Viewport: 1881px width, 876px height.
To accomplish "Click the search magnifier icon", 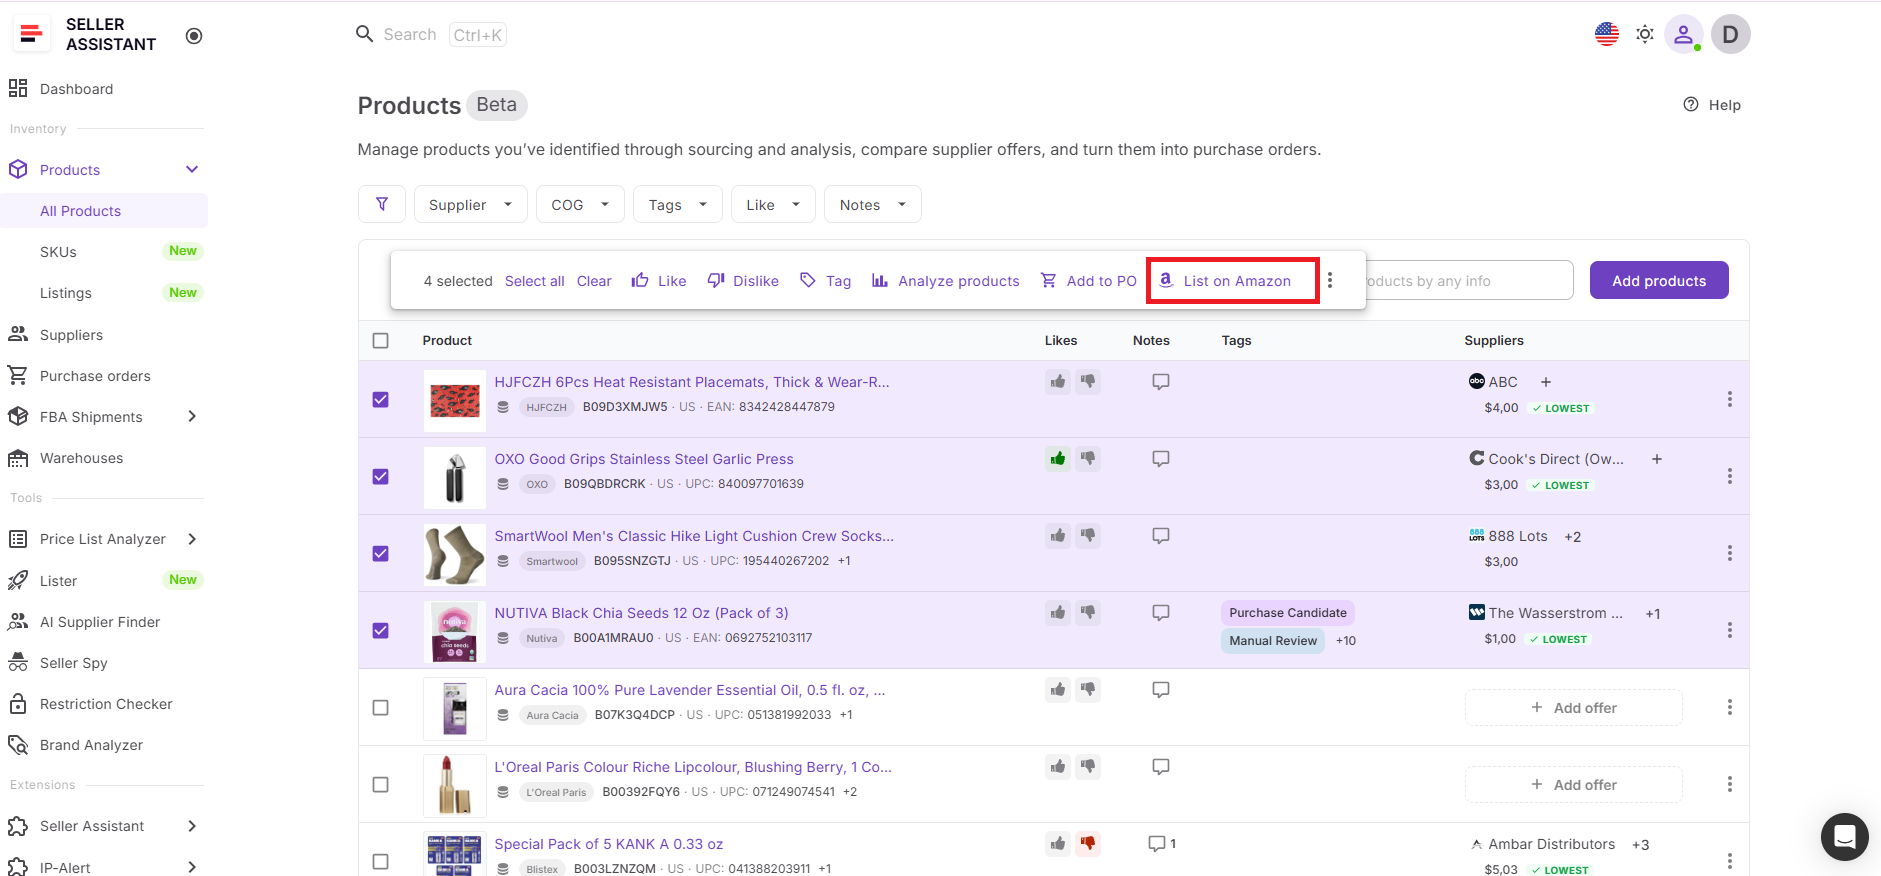I will coord(365,34).
